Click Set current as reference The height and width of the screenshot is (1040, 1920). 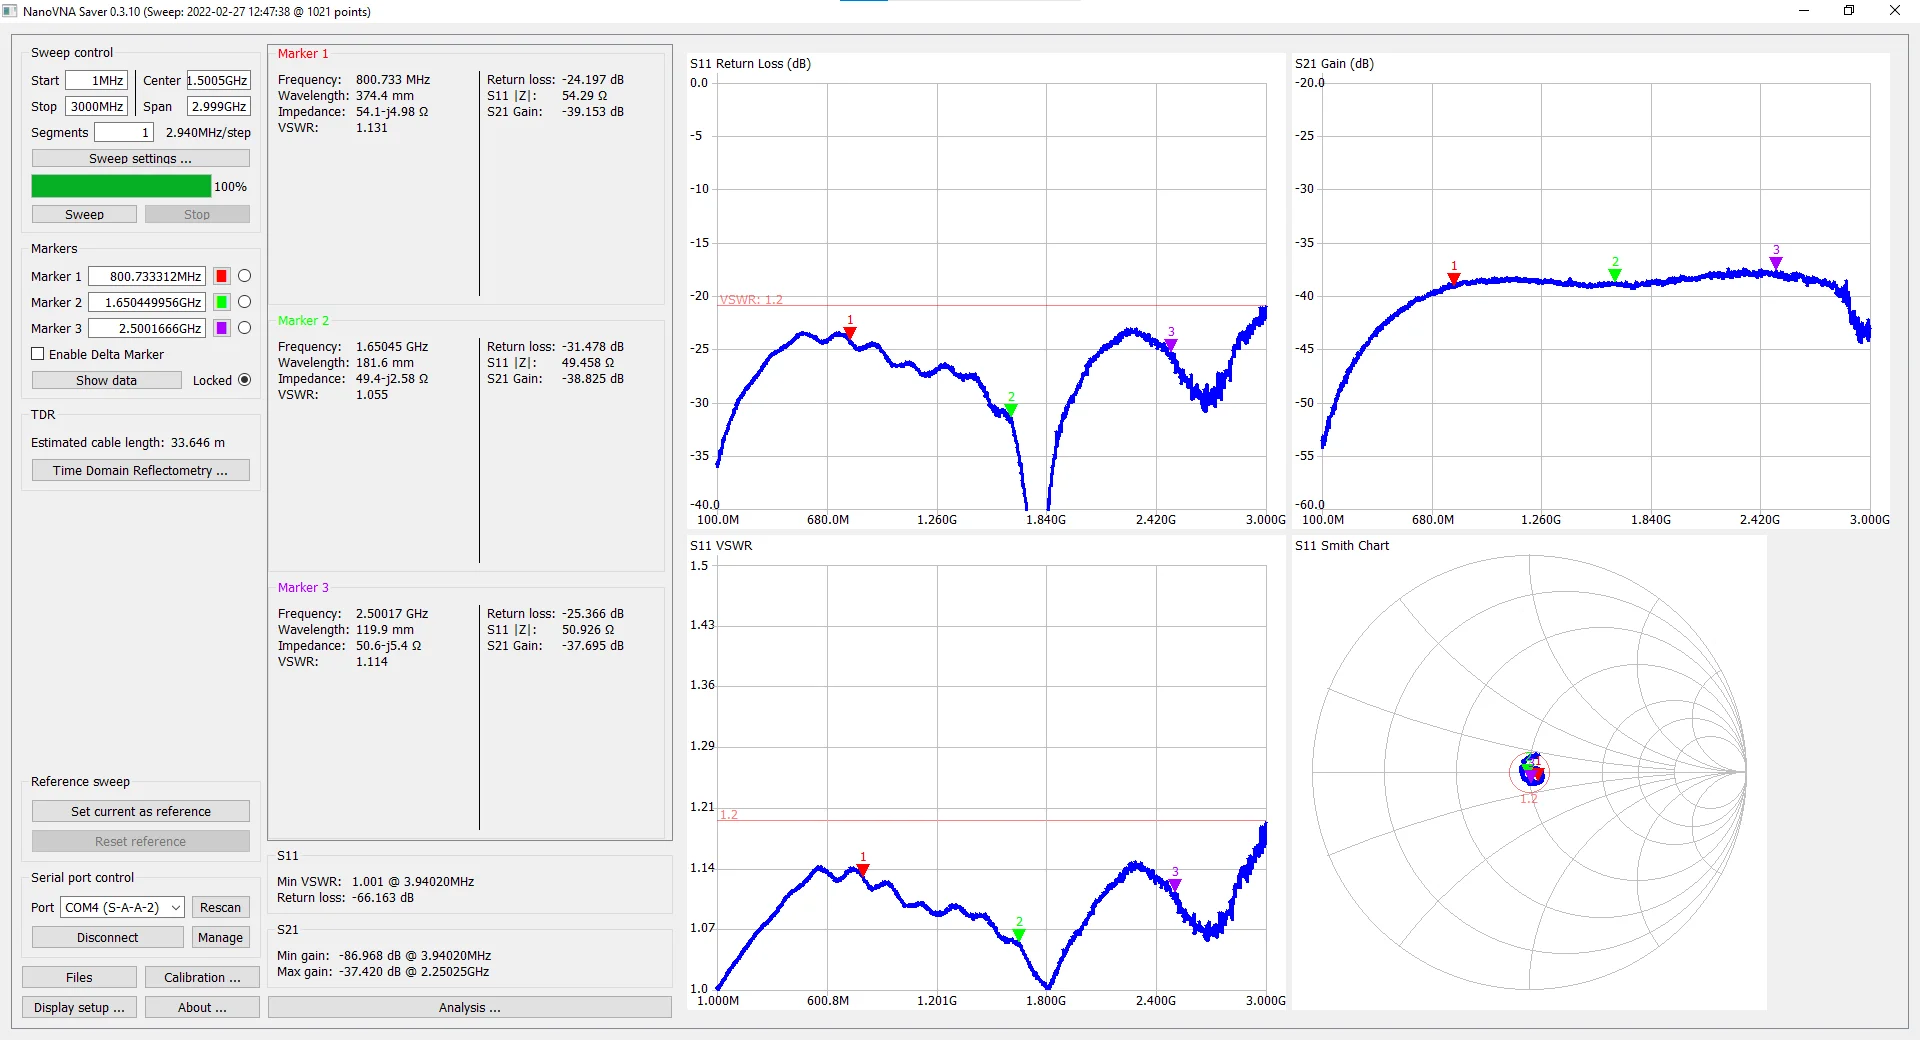141,811
